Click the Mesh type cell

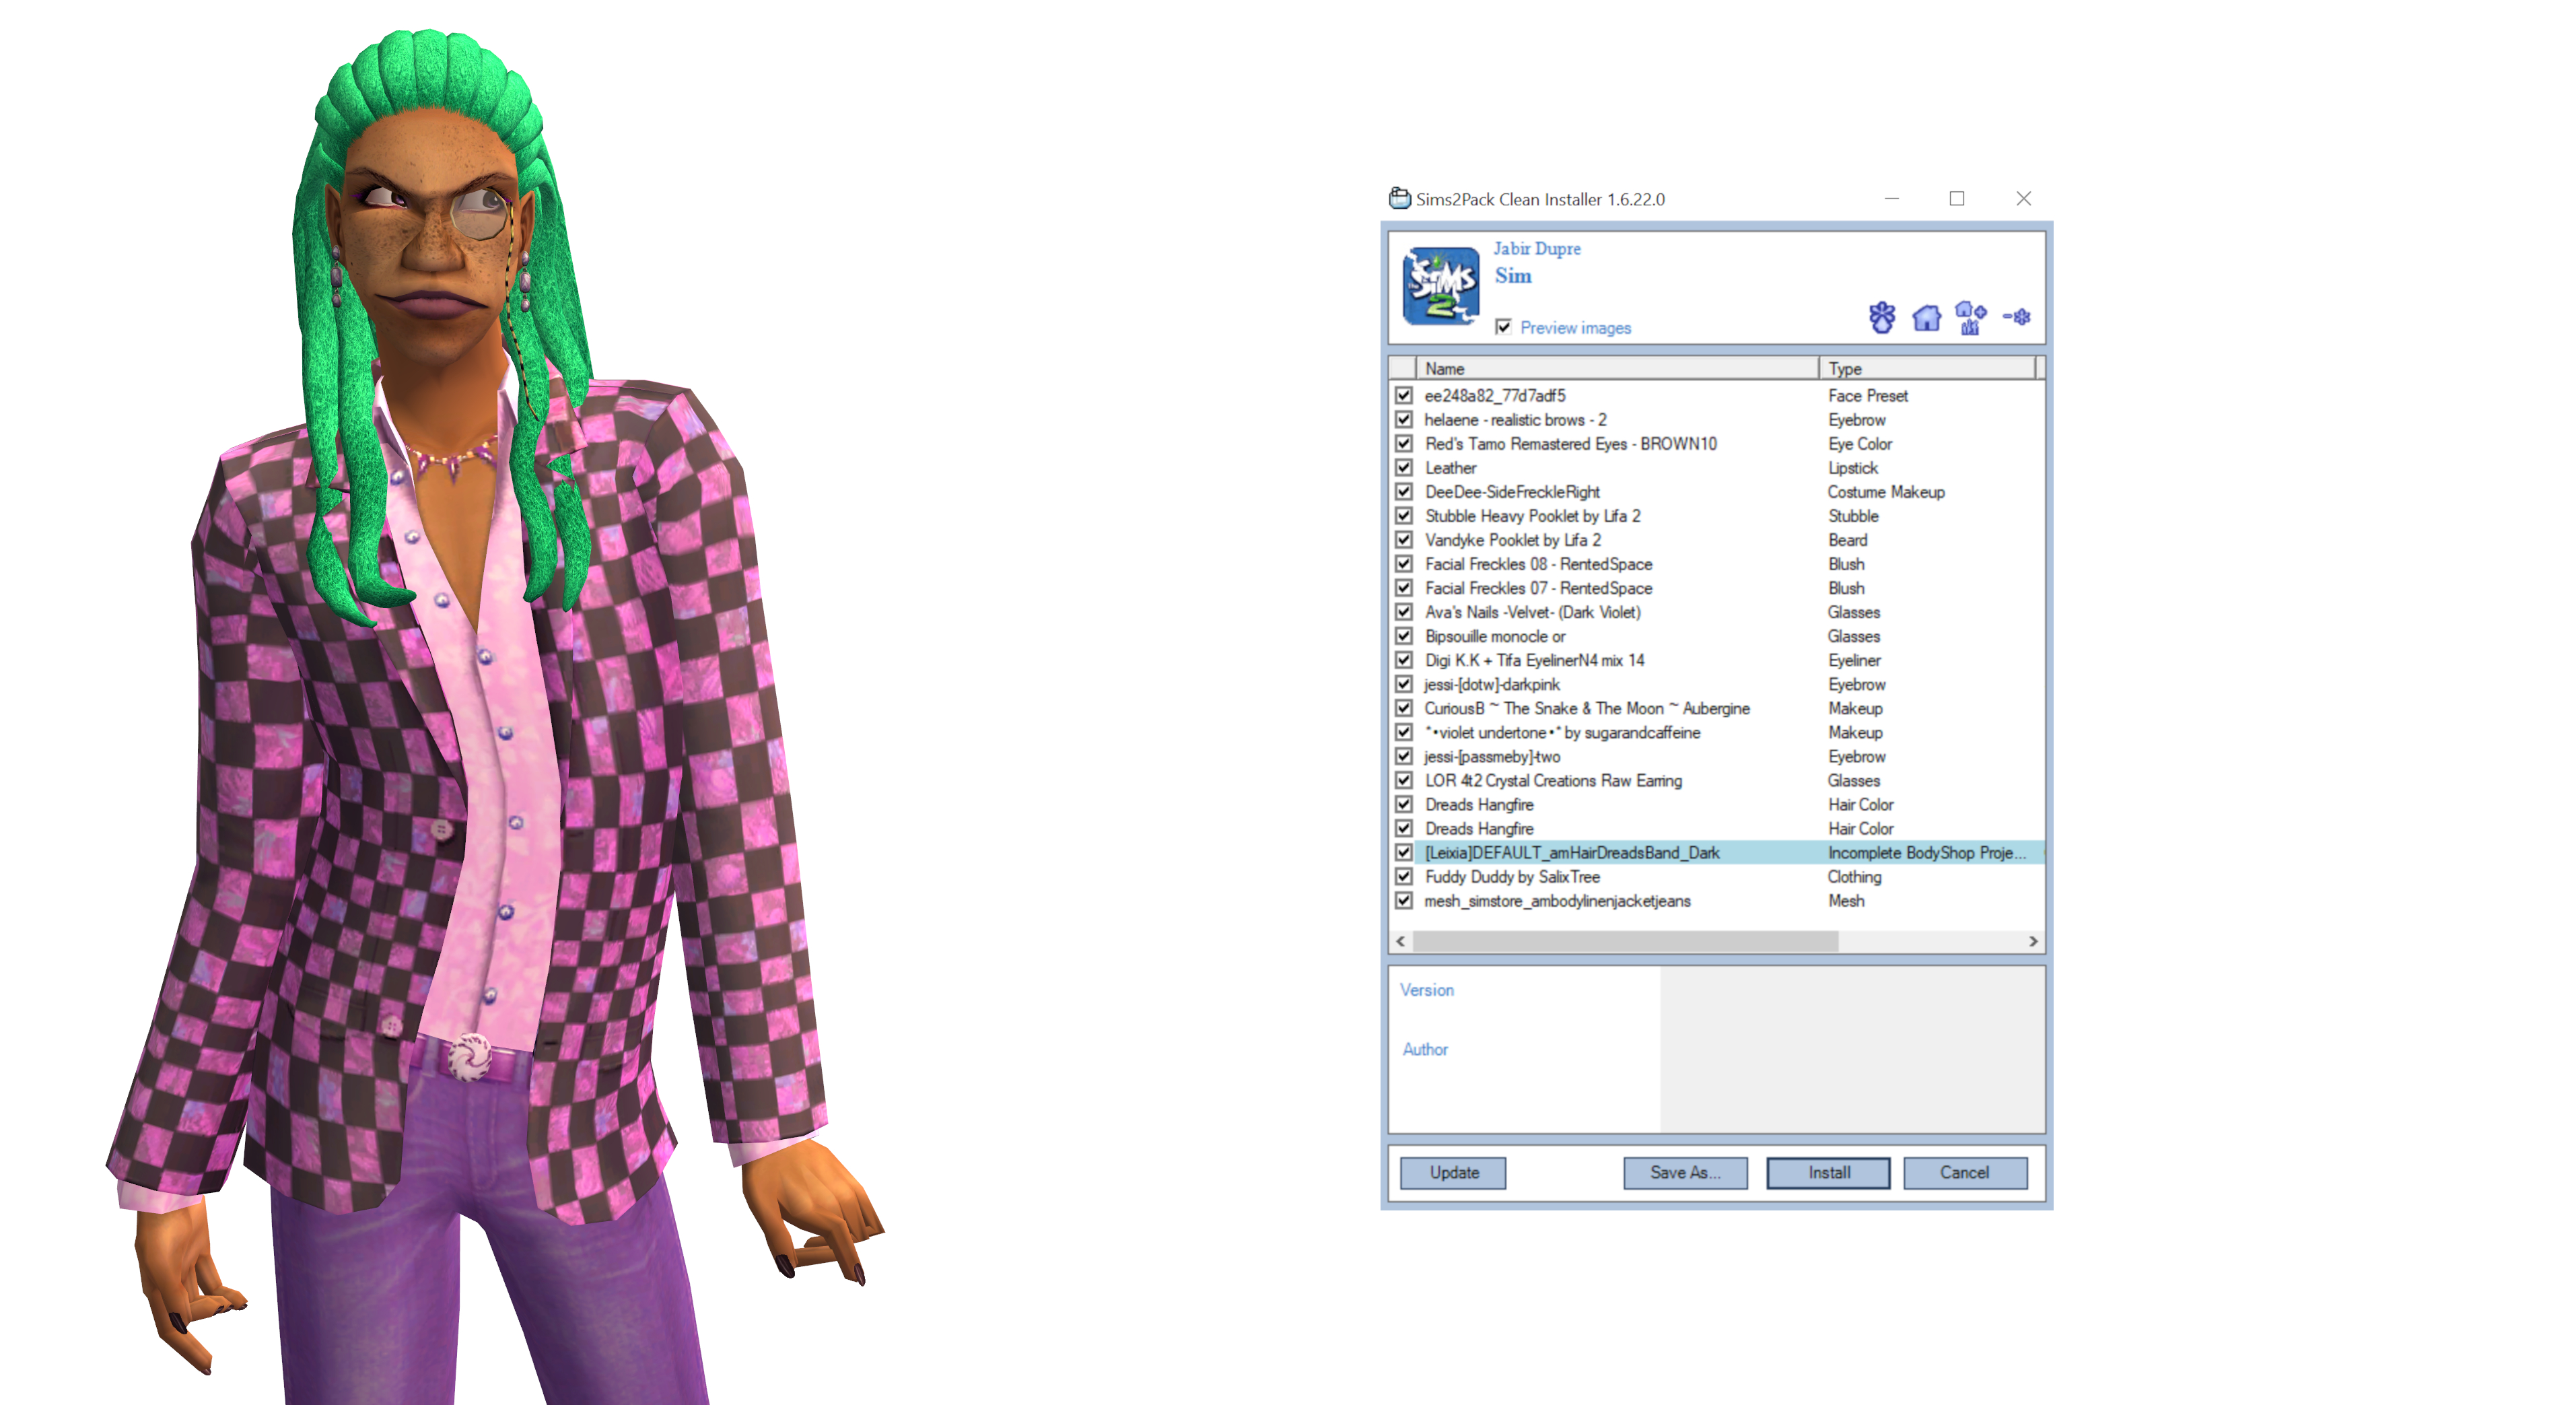(1846, 900)
